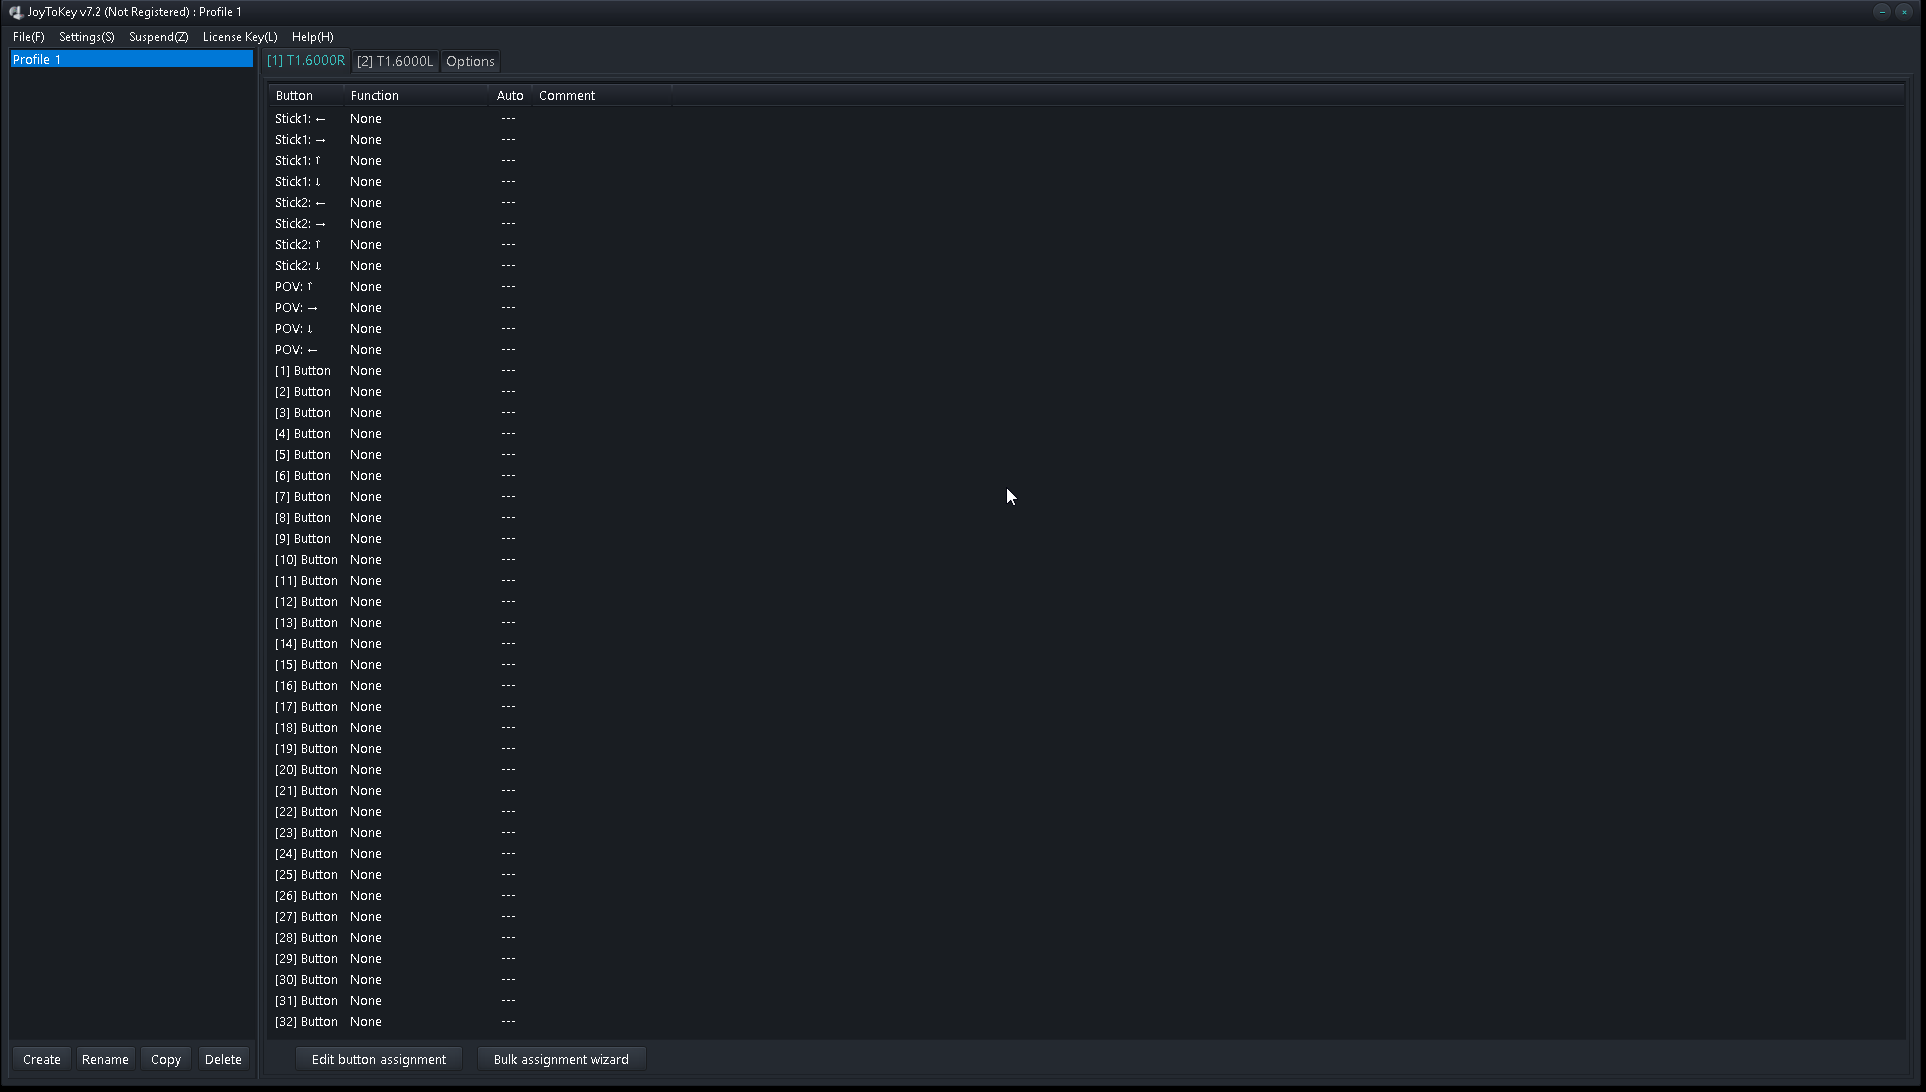The image size is (1926, 1092).
Task: Open the License Key(L) menu
Action: pyautogui.click(x=239, y=37)
